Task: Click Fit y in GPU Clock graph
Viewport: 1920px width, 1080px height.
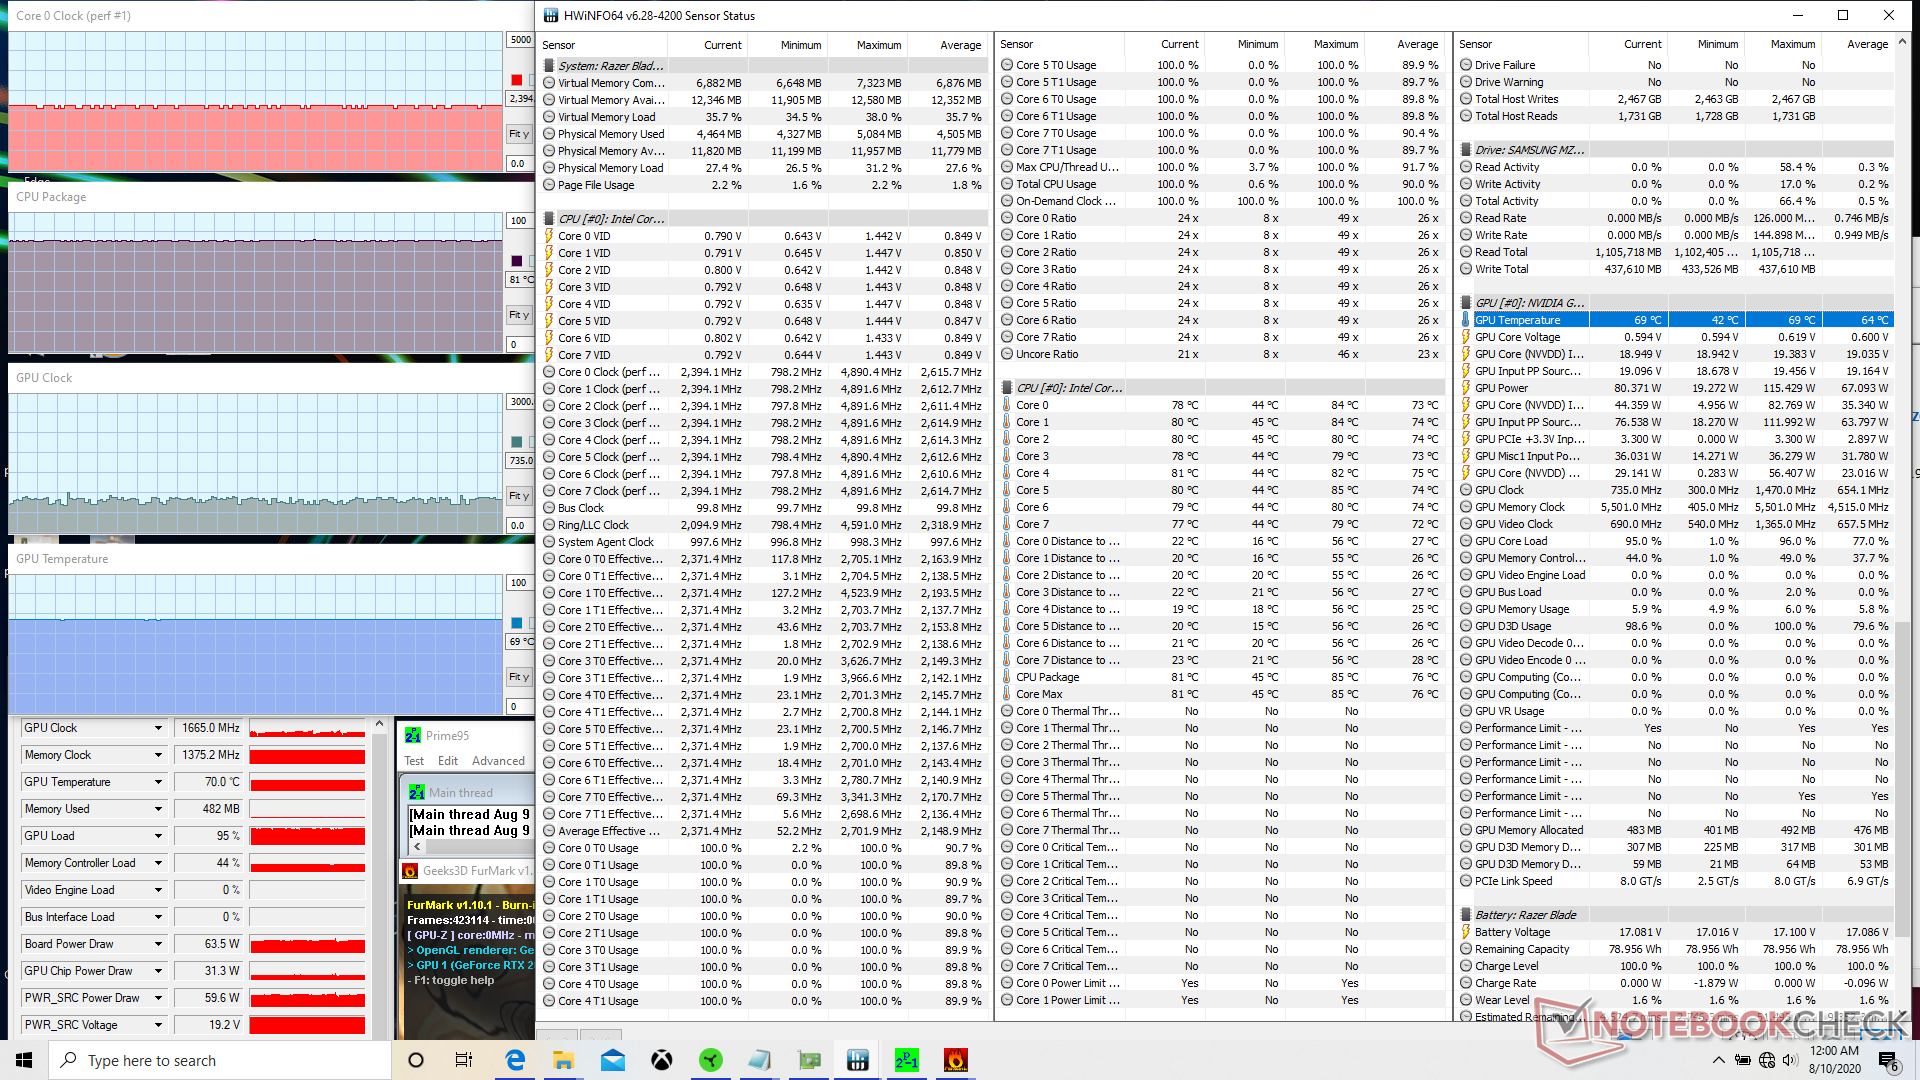Action: [x=519, y=496]
